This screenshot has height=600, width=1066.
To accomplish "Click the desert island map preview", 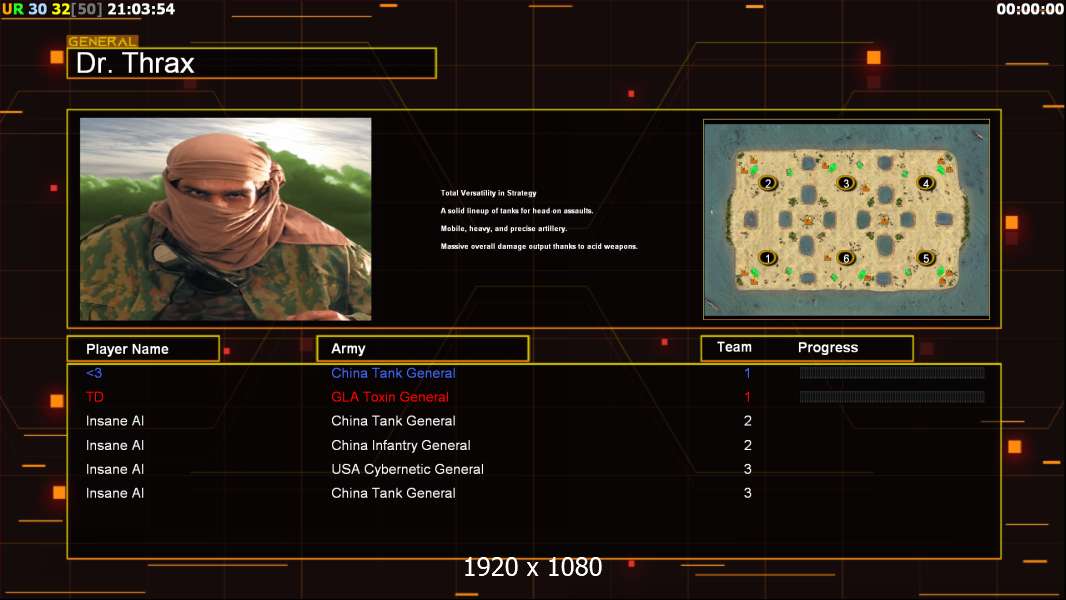I will click(x=846, y=219).
